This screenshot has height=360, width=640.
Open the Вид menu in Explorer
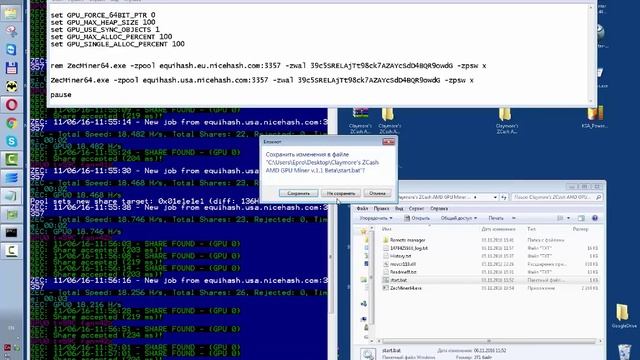(399, 209)
